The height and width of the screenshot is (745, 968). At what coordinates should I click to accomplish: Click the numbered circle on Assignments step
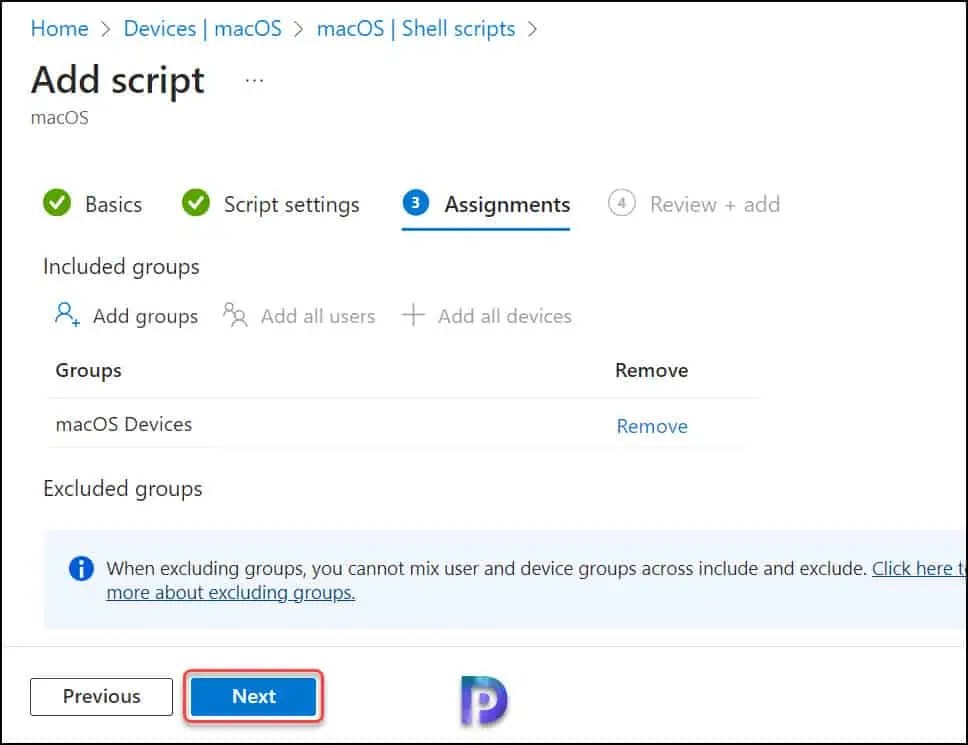pos(415,203)
